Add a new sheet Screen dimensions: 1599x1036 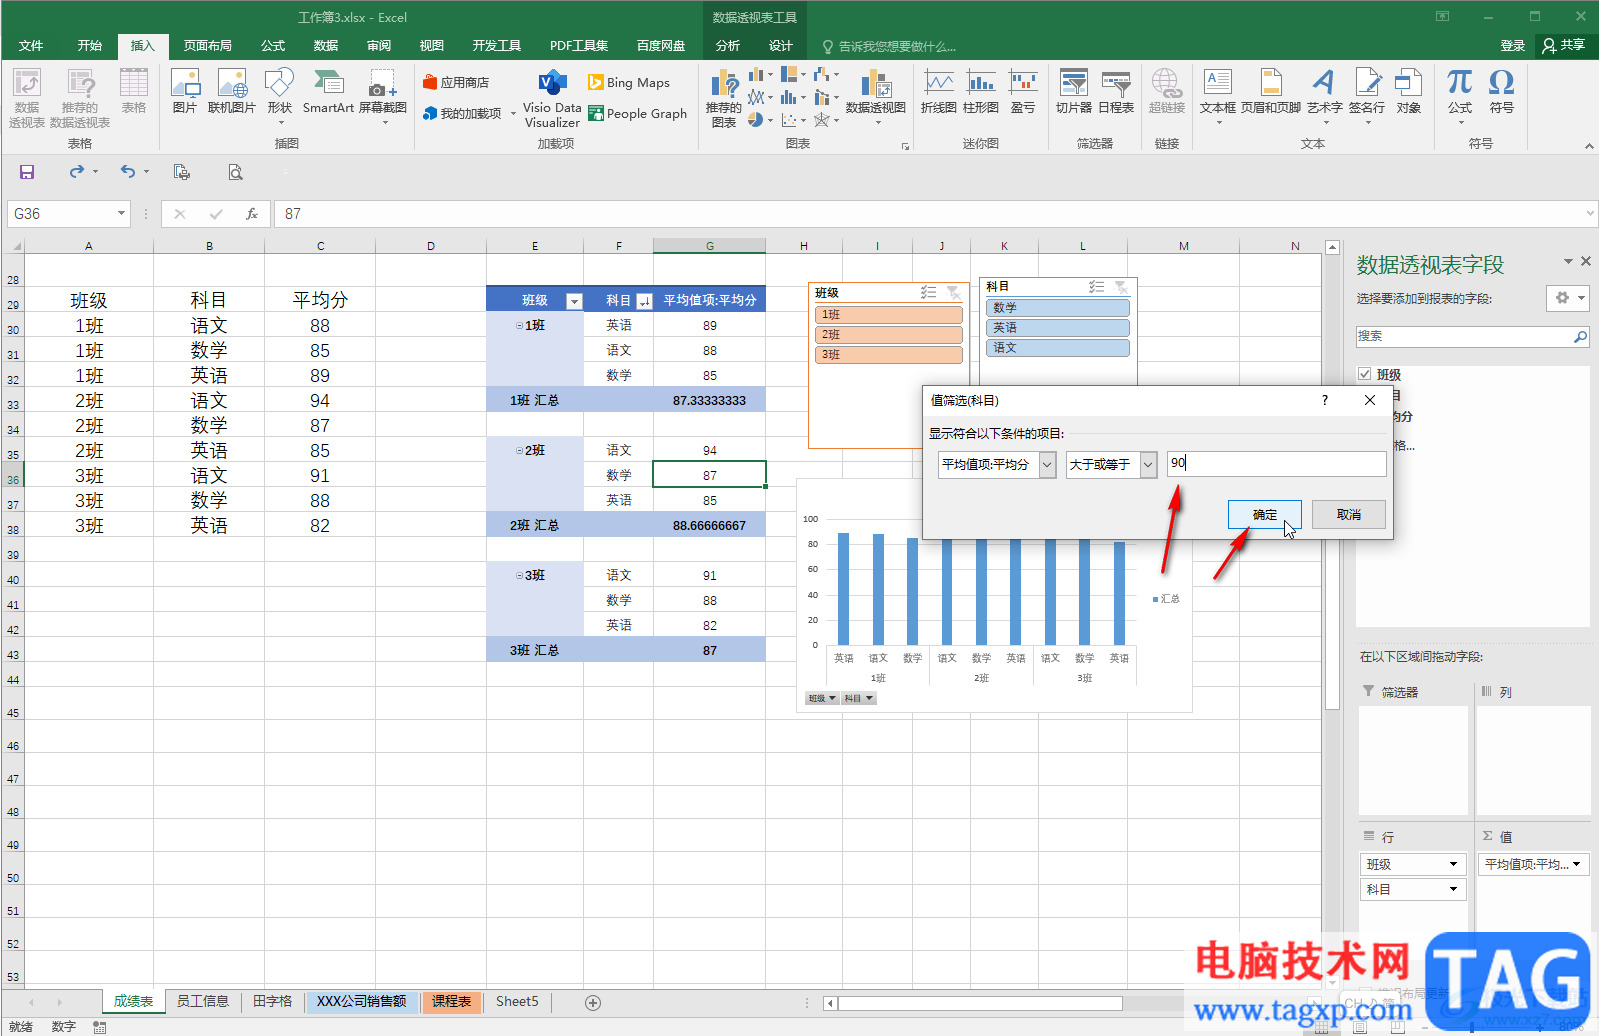click(593, 1002)
